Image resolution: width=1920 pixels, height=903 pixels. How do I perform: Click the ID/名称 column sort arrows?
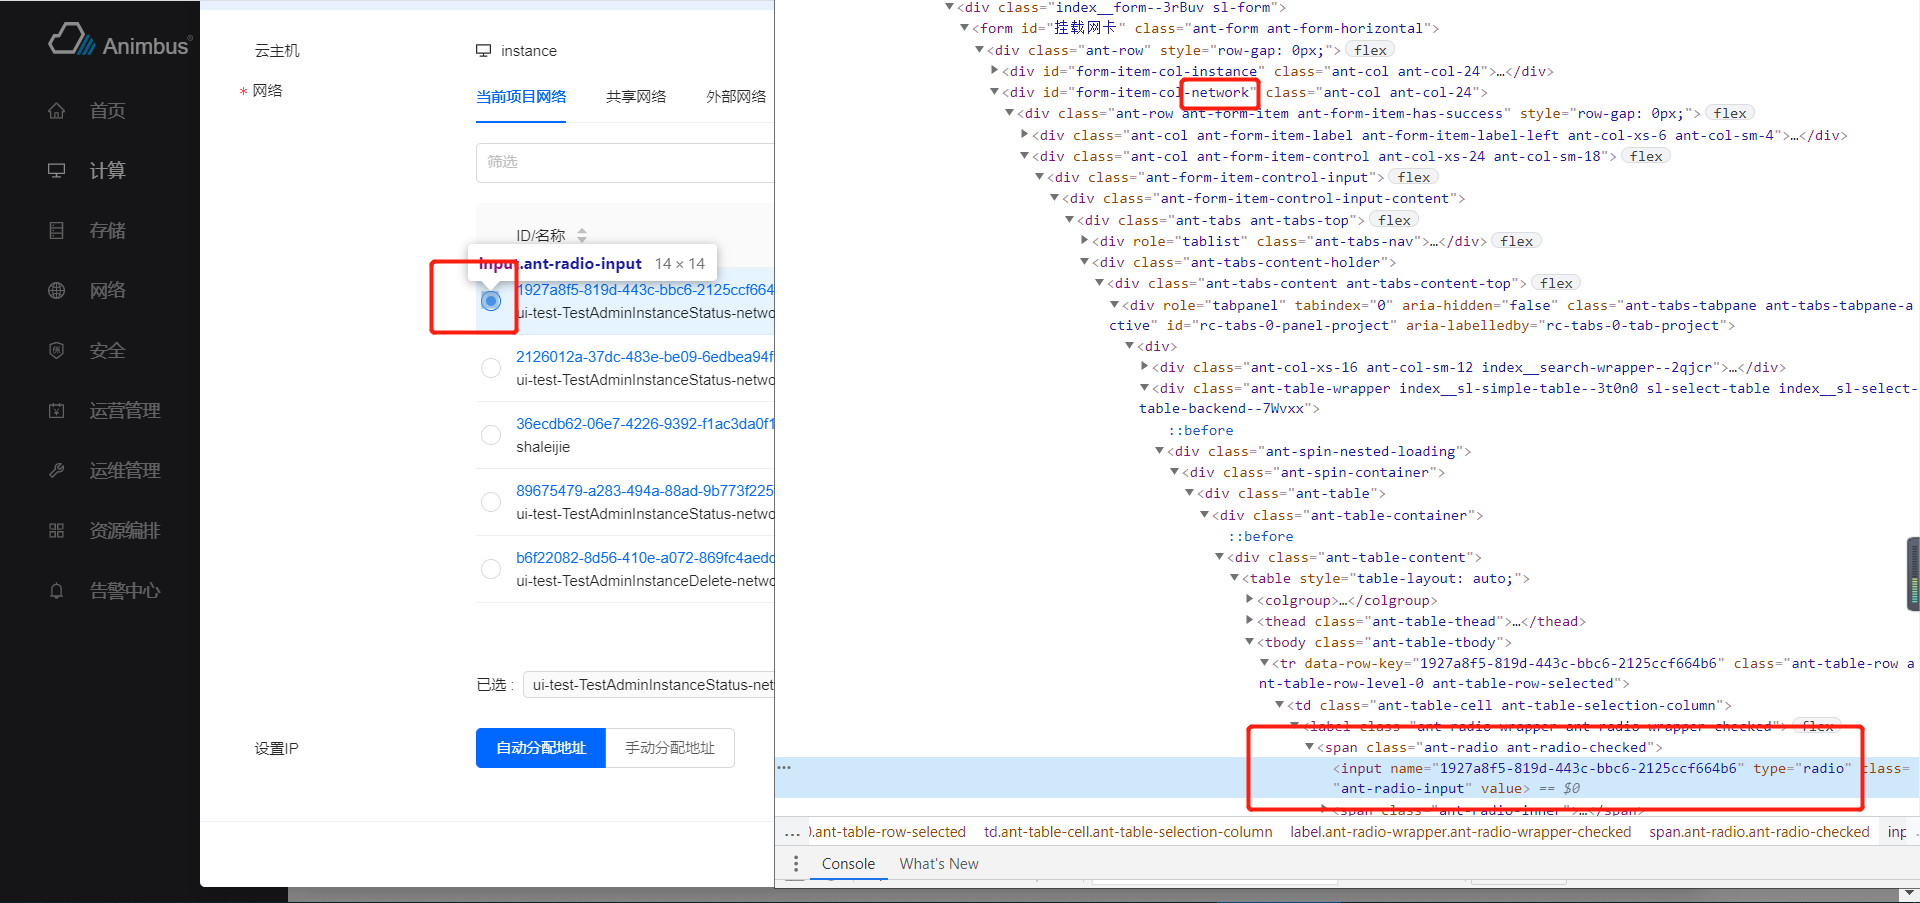(582, 236)
